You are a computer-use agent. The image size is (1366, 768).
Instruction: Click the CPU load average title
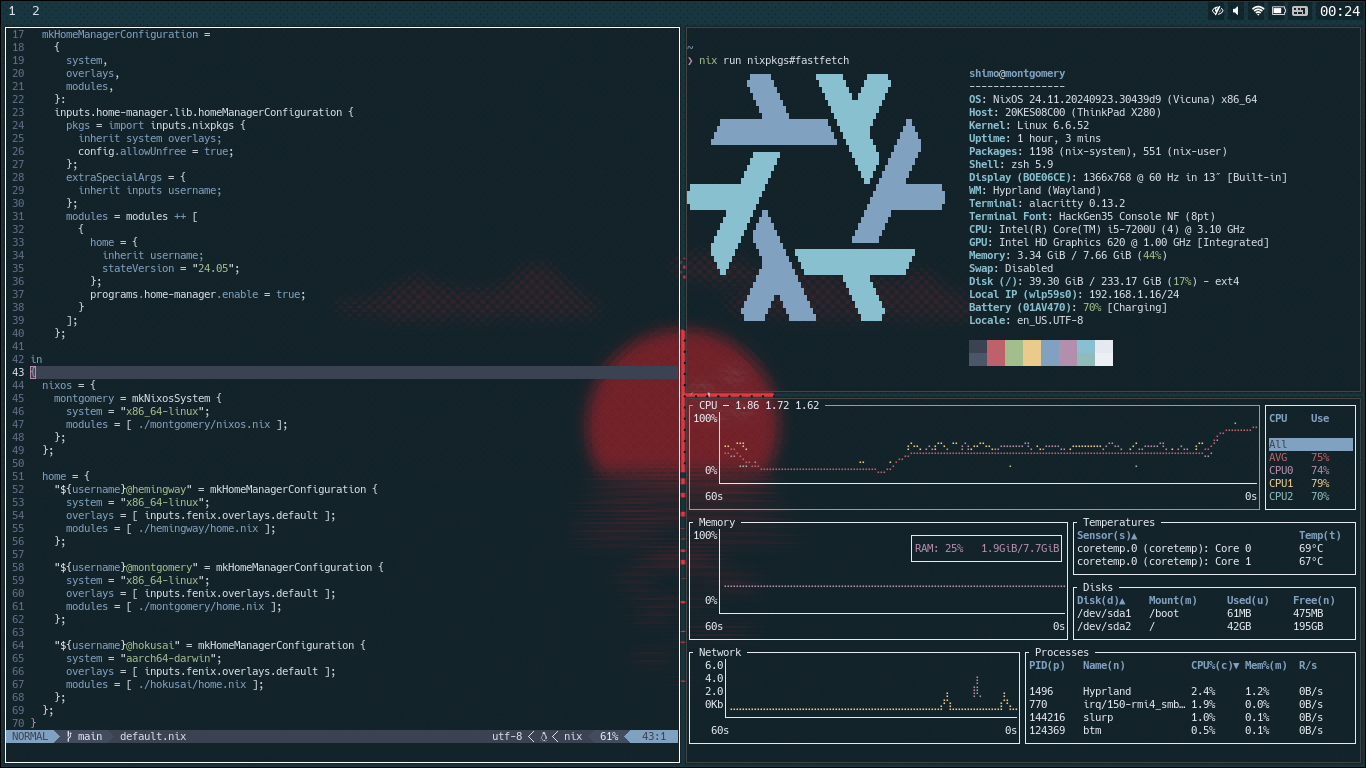(x=759, y=405)
